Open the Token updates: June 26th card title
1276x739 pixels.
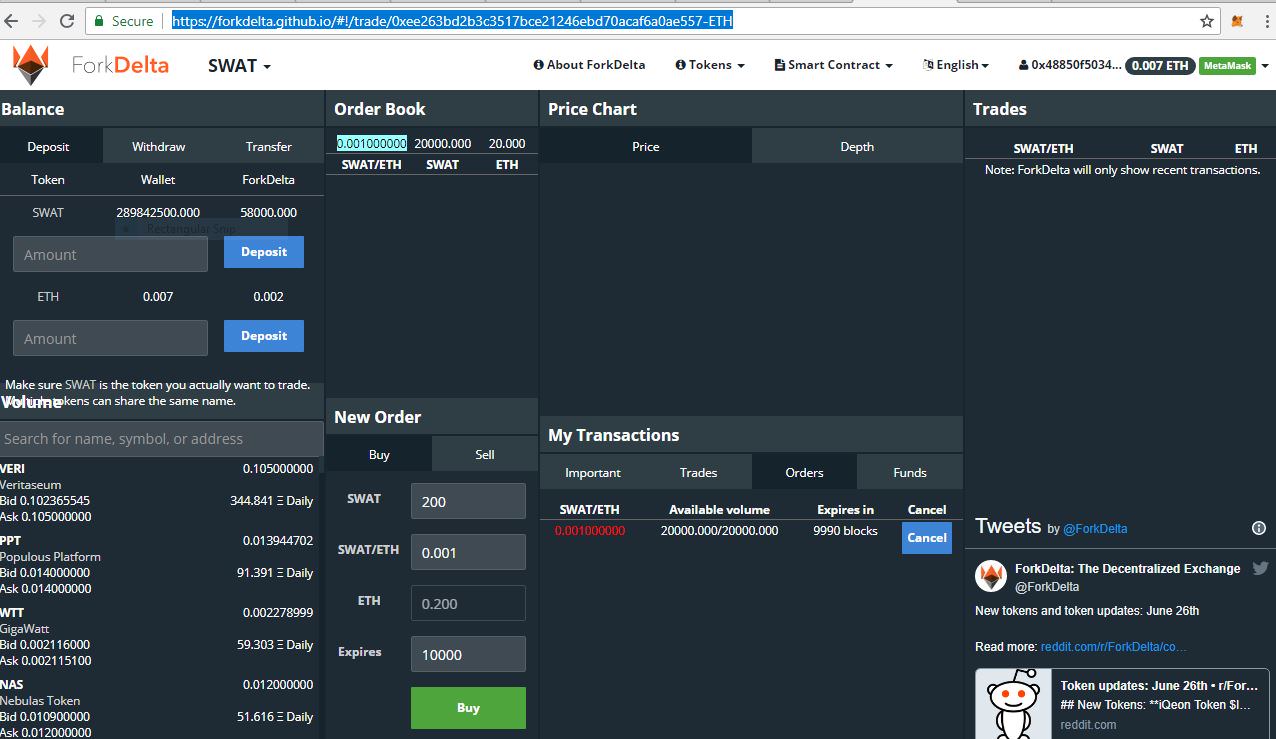click(1160, 686)
